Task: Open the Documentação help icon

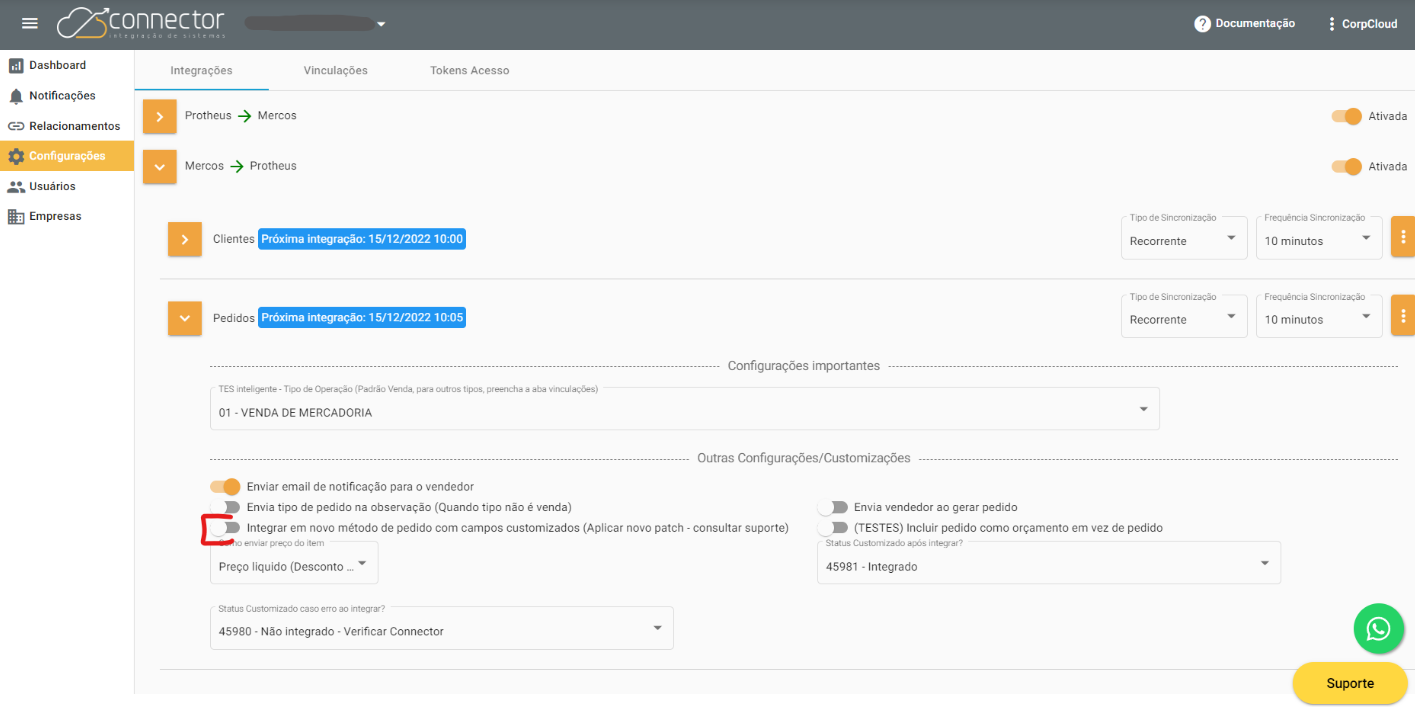Action: tap(1203, 24)
